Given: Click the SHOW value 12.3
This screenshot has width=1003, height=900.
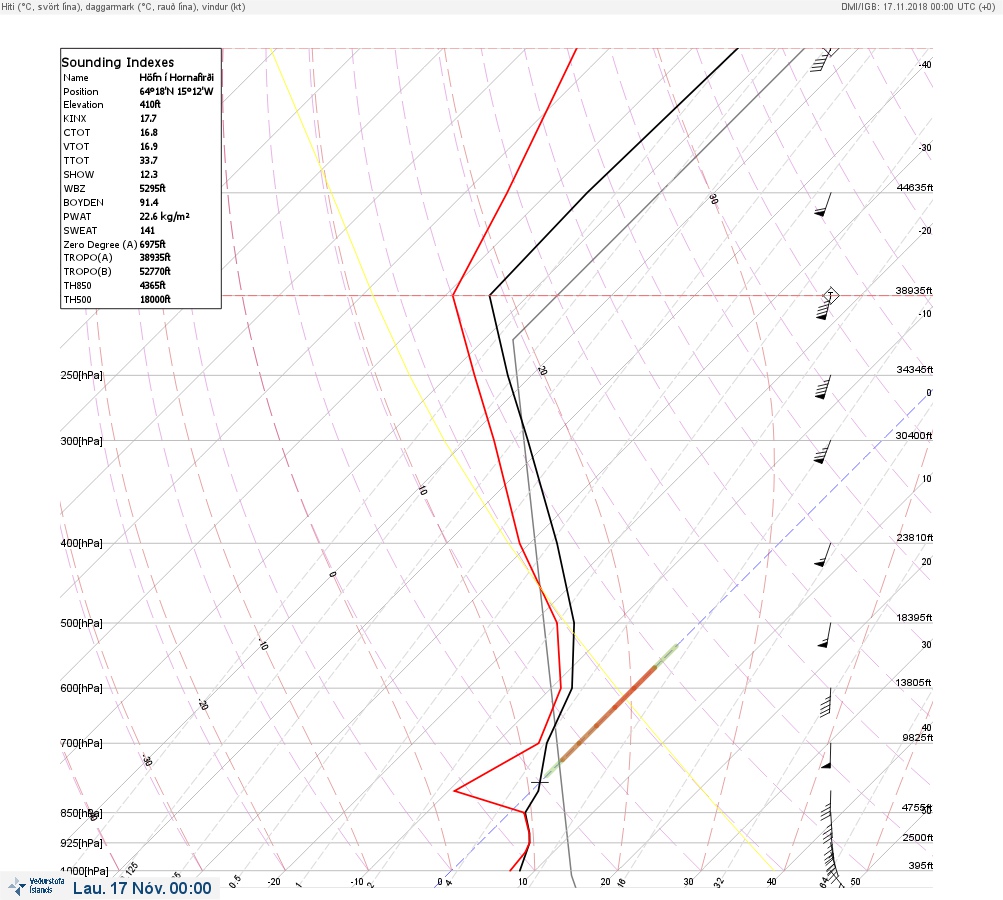Looking at the screenshot, I should point(149,175).
